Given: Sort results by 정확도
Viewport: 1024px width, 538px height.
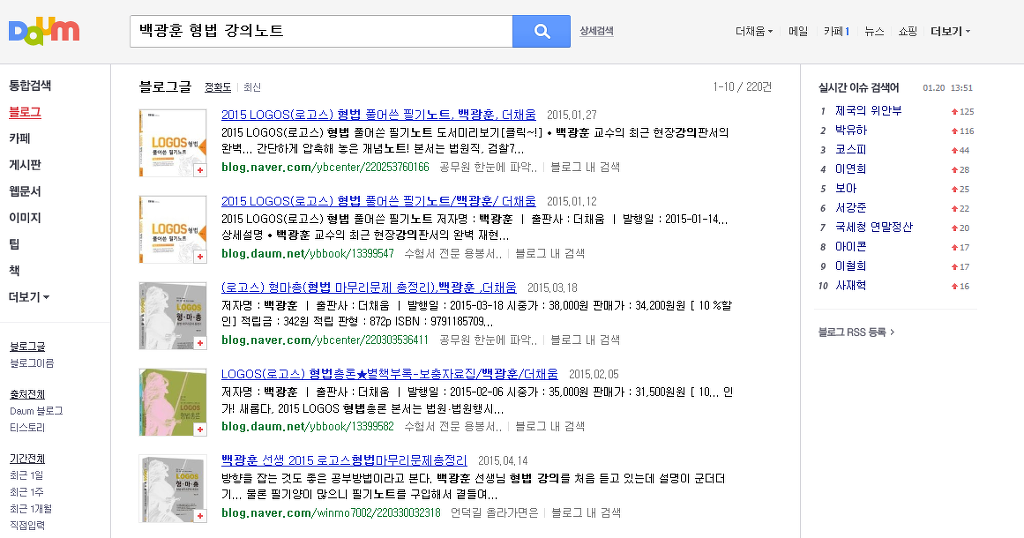Looking at the screenshot, I should pos(217,87).
